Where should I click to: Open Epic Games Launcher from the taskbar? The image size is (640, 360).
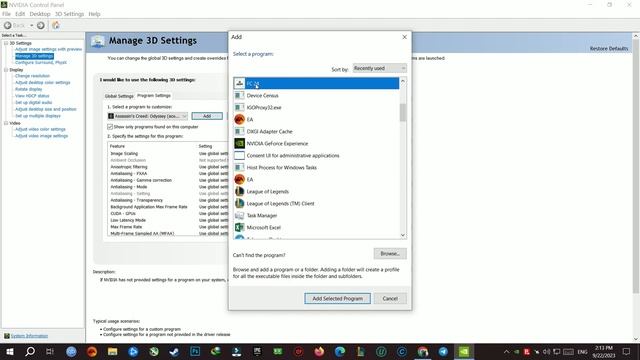[257, 351]
